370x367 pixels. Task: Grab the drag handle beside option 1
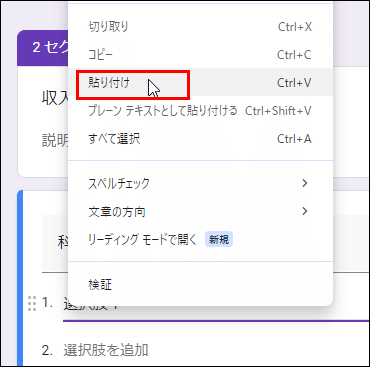32,303
